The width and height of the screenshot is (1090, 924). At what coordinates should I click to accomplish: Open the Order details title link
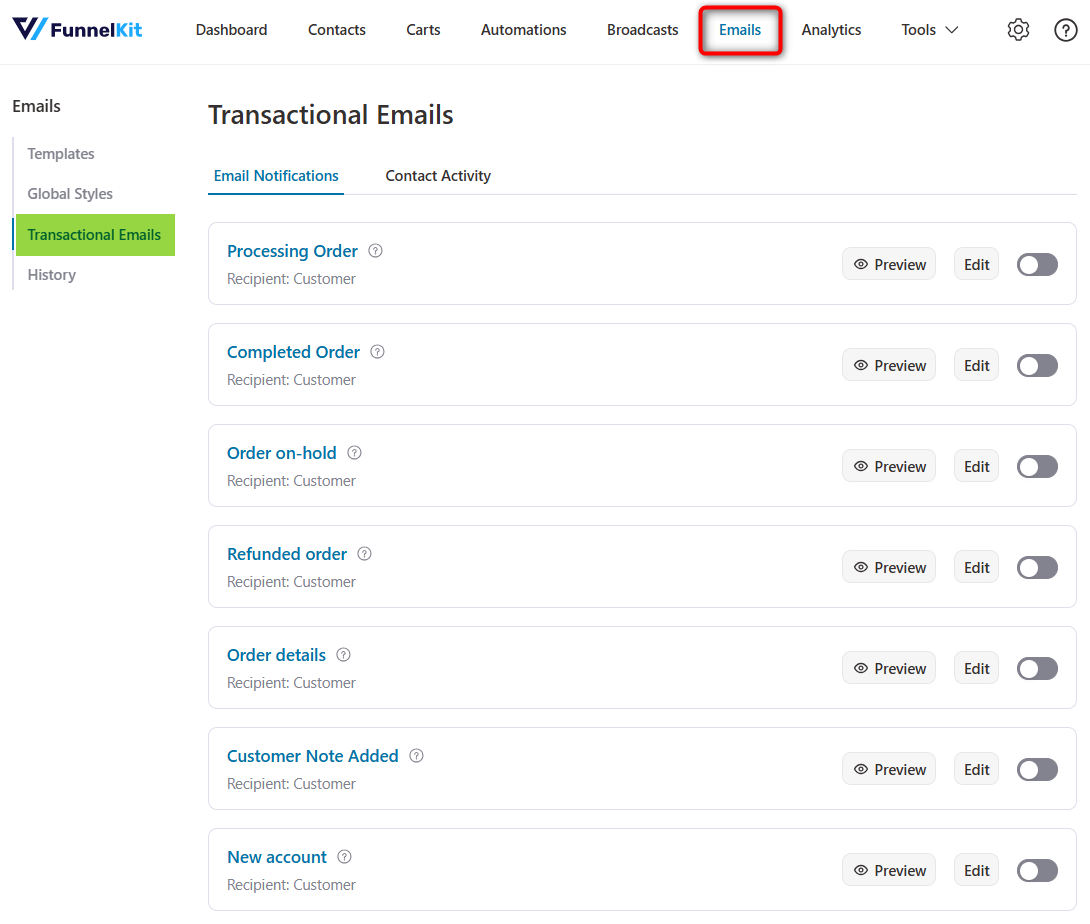(x=276, y=654)
